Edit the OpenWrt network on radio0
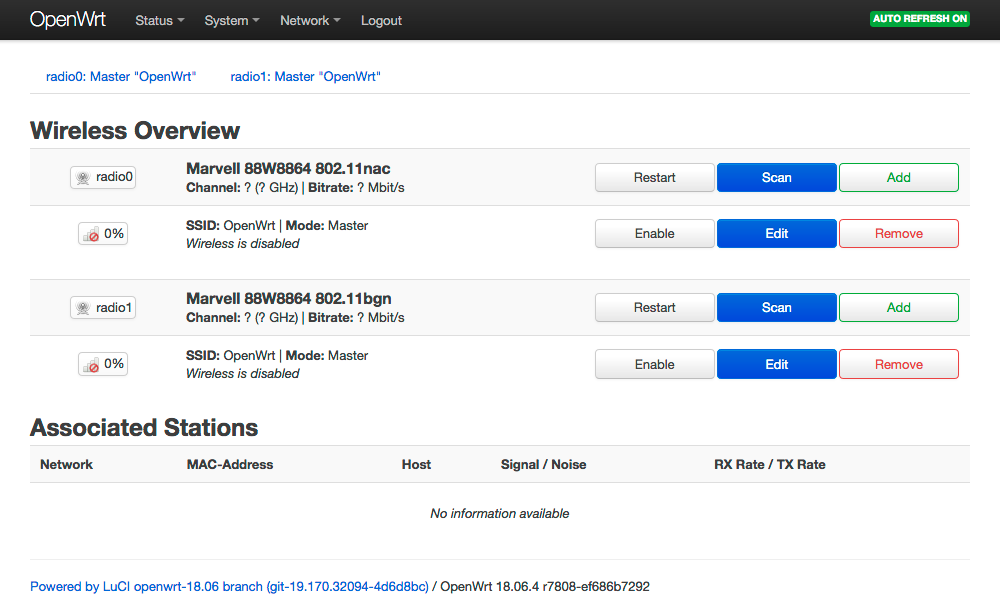Viewport: 1000px width, 610px height. (777, 234)
